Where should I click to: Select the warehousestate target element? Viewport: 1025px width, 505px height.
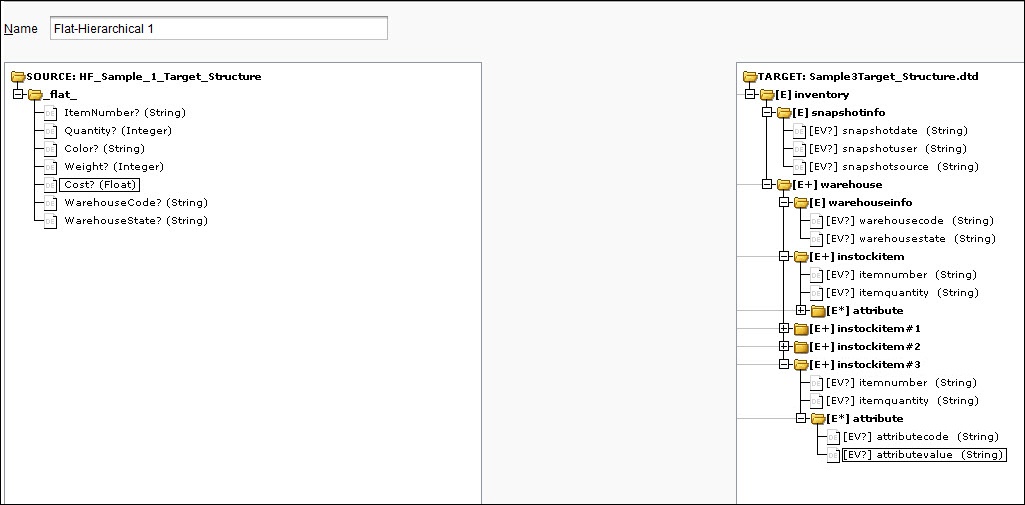click(x=911, y=239)
